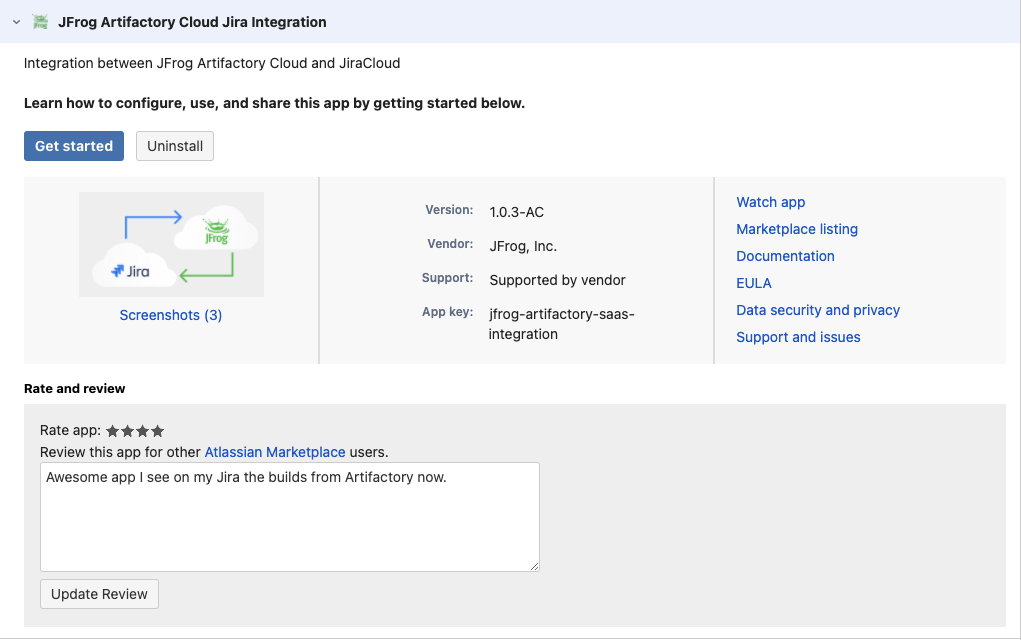This screenshot has width=1021, height=640.
Task: Click Watch app
Action: [770, 202]
